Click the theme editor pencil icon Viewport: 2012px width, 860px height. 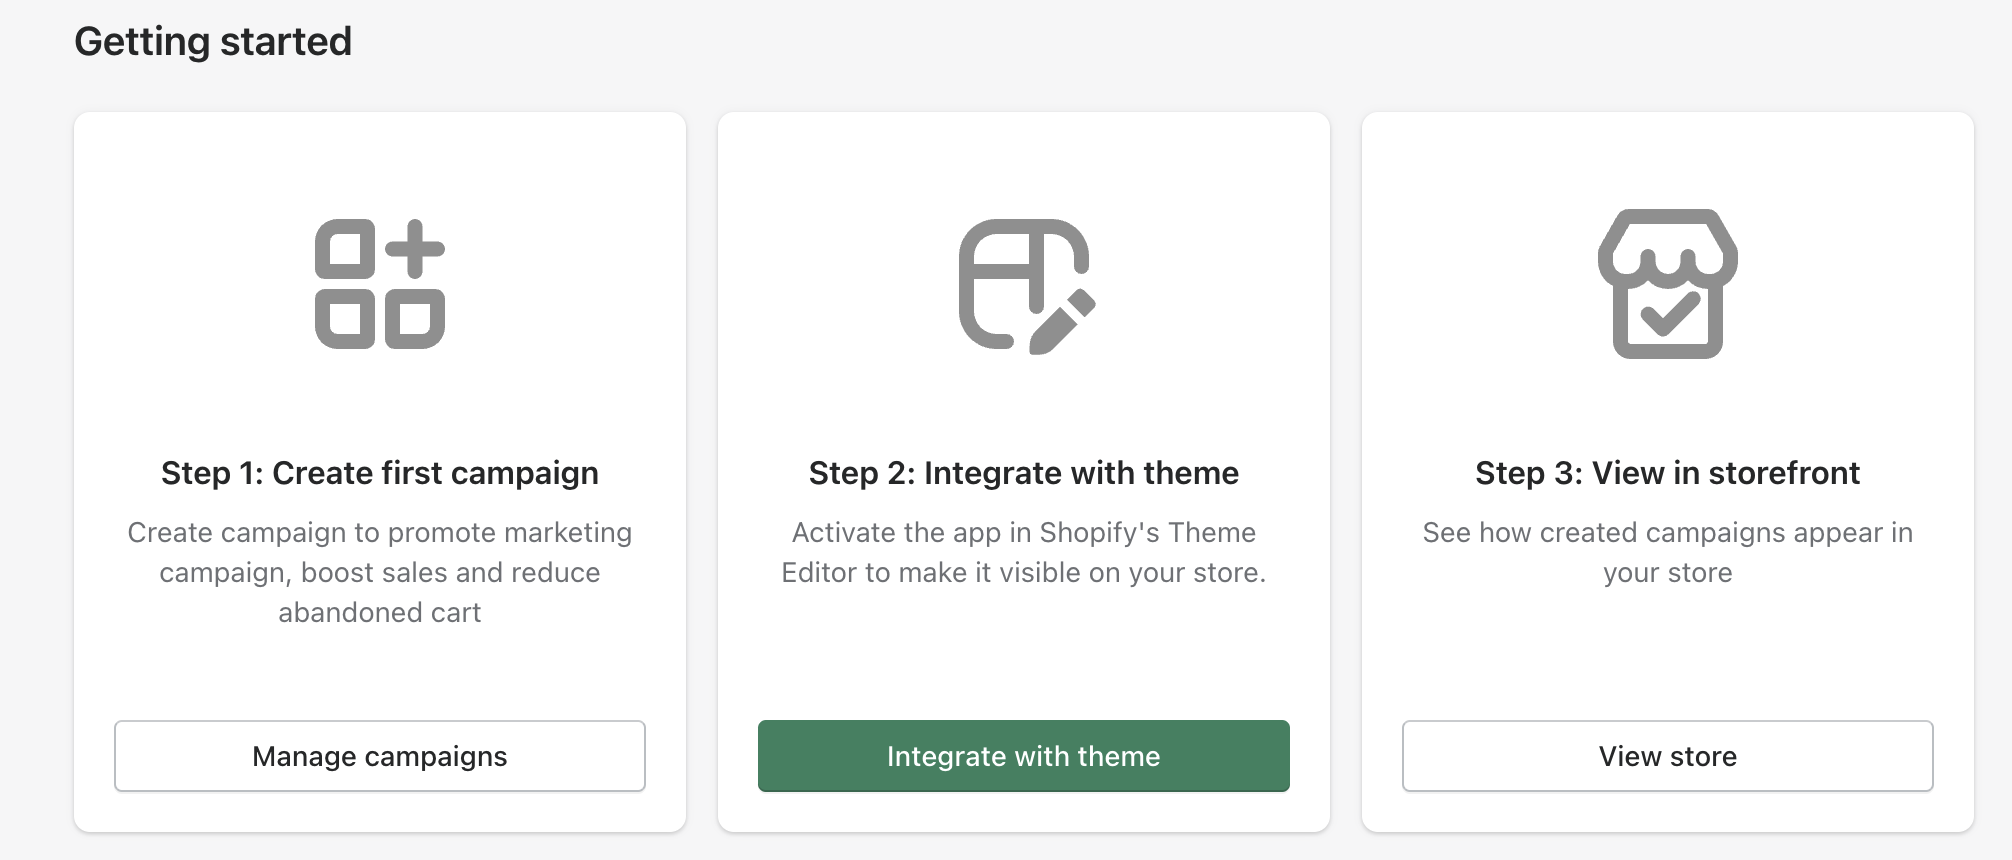[x=1025, y=285]
